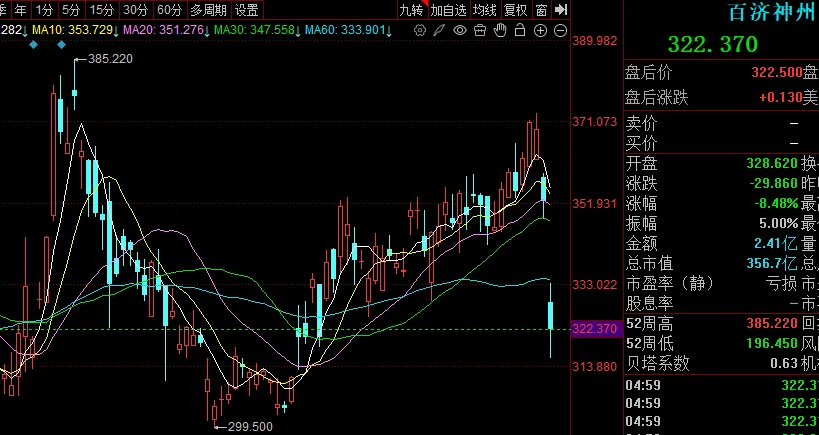Click the 351.931 price axis label
Viewport: 819px width, 435px height.
tap(595, 203)
